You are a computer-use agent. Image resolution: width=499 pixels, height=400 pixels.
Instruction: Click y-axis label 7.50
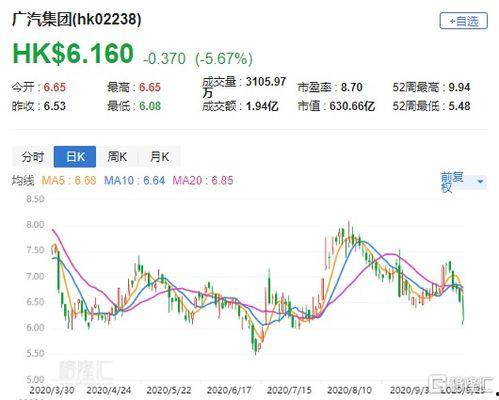[35, 250]
